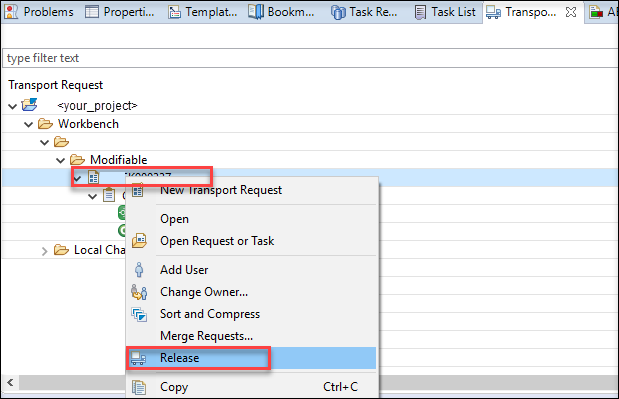Open the Templates tab

click(x=203, y=12)
